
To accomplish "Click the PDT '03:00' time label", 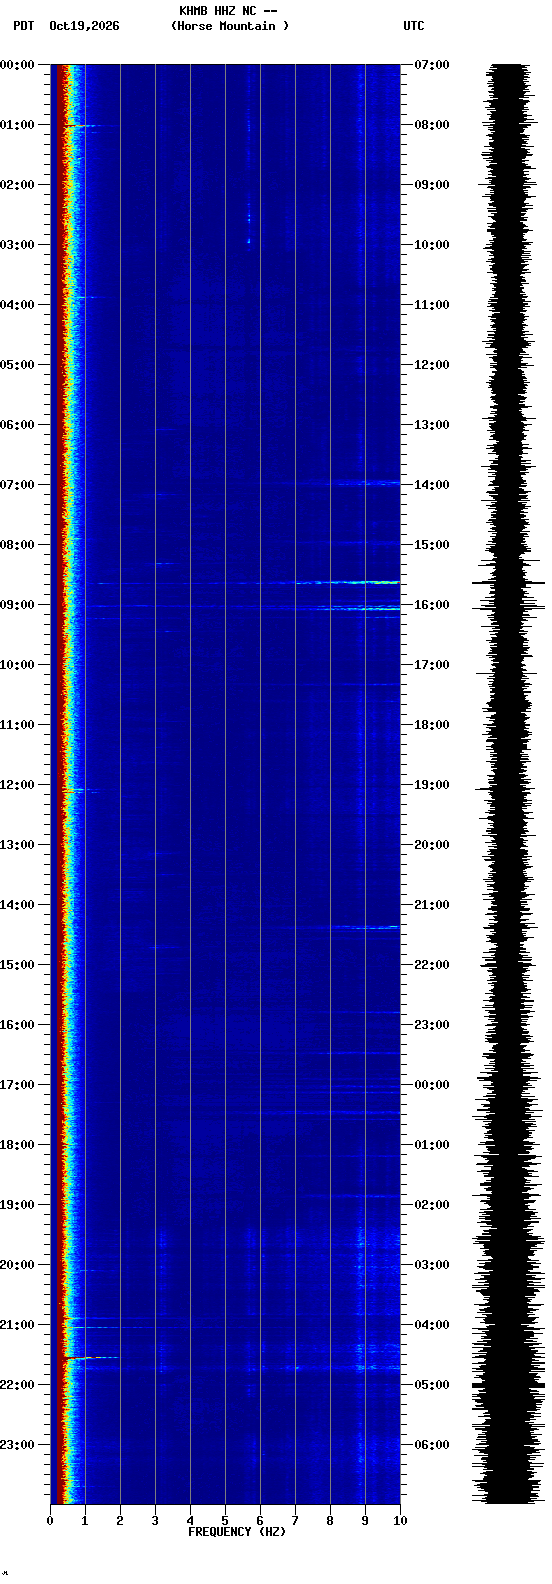I will pos(17,245).
